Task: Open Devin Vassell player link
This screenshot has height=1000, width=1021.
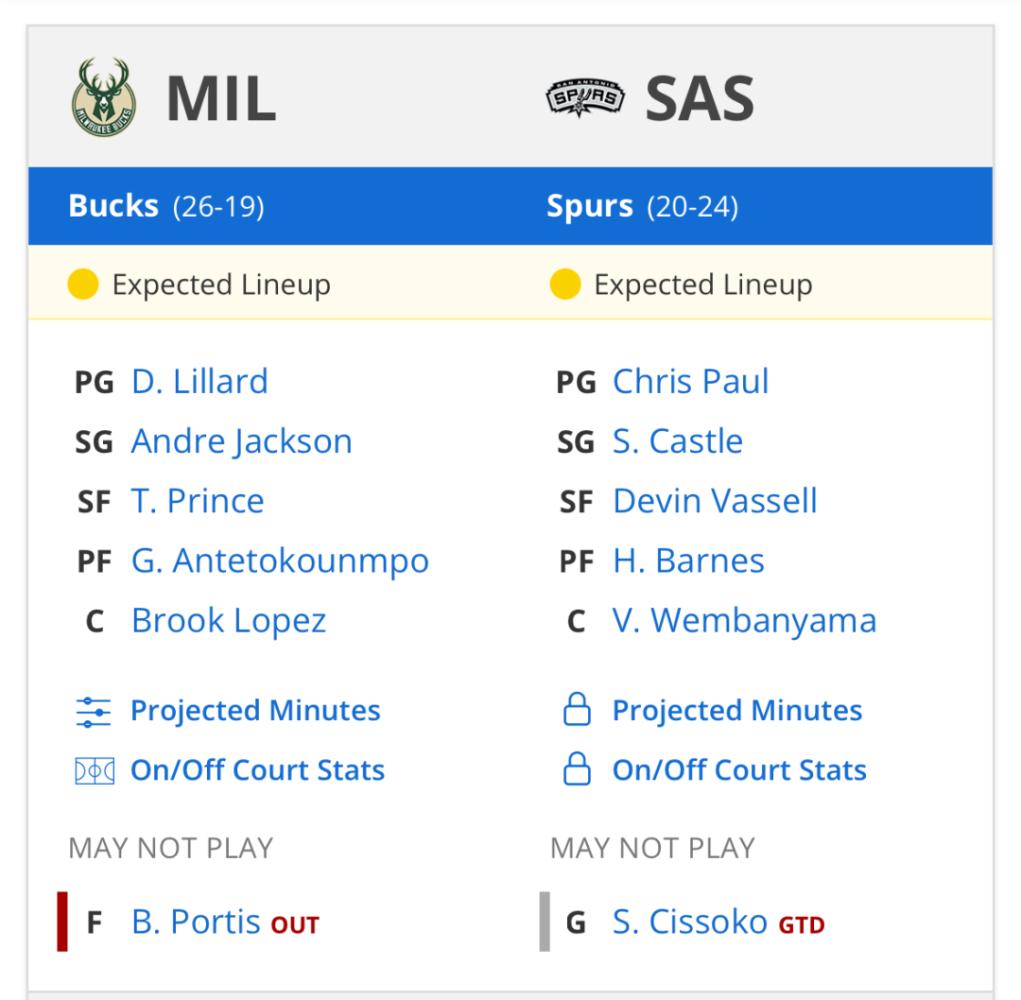Action: [715, 501]
